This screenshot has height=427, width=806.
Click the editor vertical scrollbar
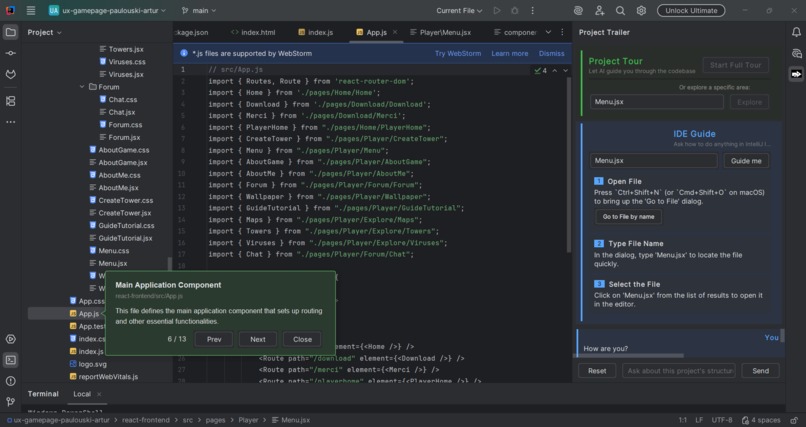(x=569, y=164)
